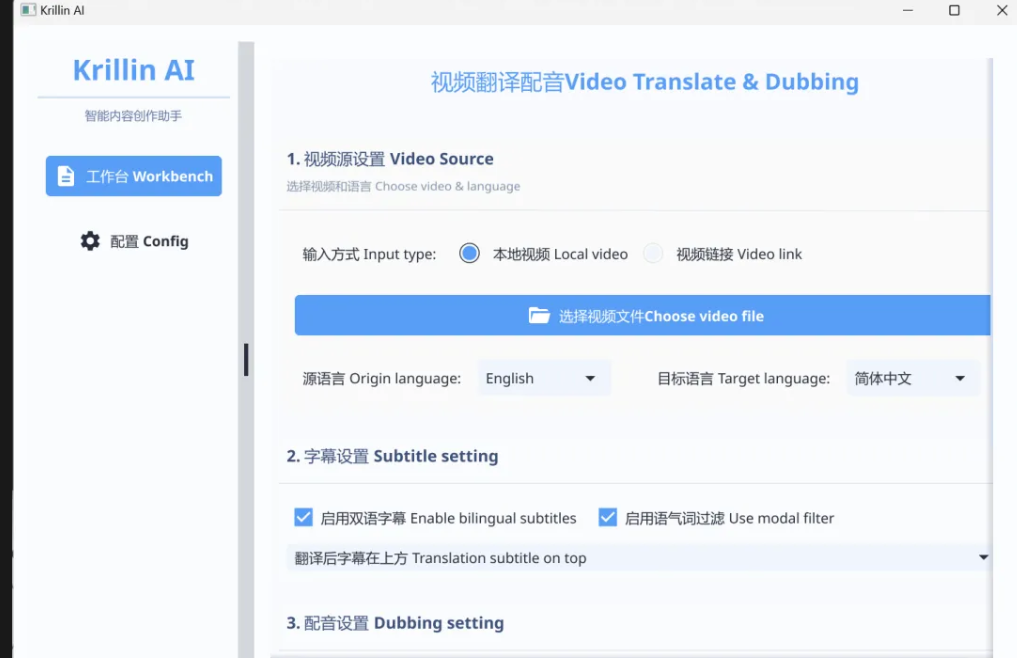Expand Translation subtitle on top dropdown
The image size is (1017, 658).
pyautogui.click(x=639, y=557)
